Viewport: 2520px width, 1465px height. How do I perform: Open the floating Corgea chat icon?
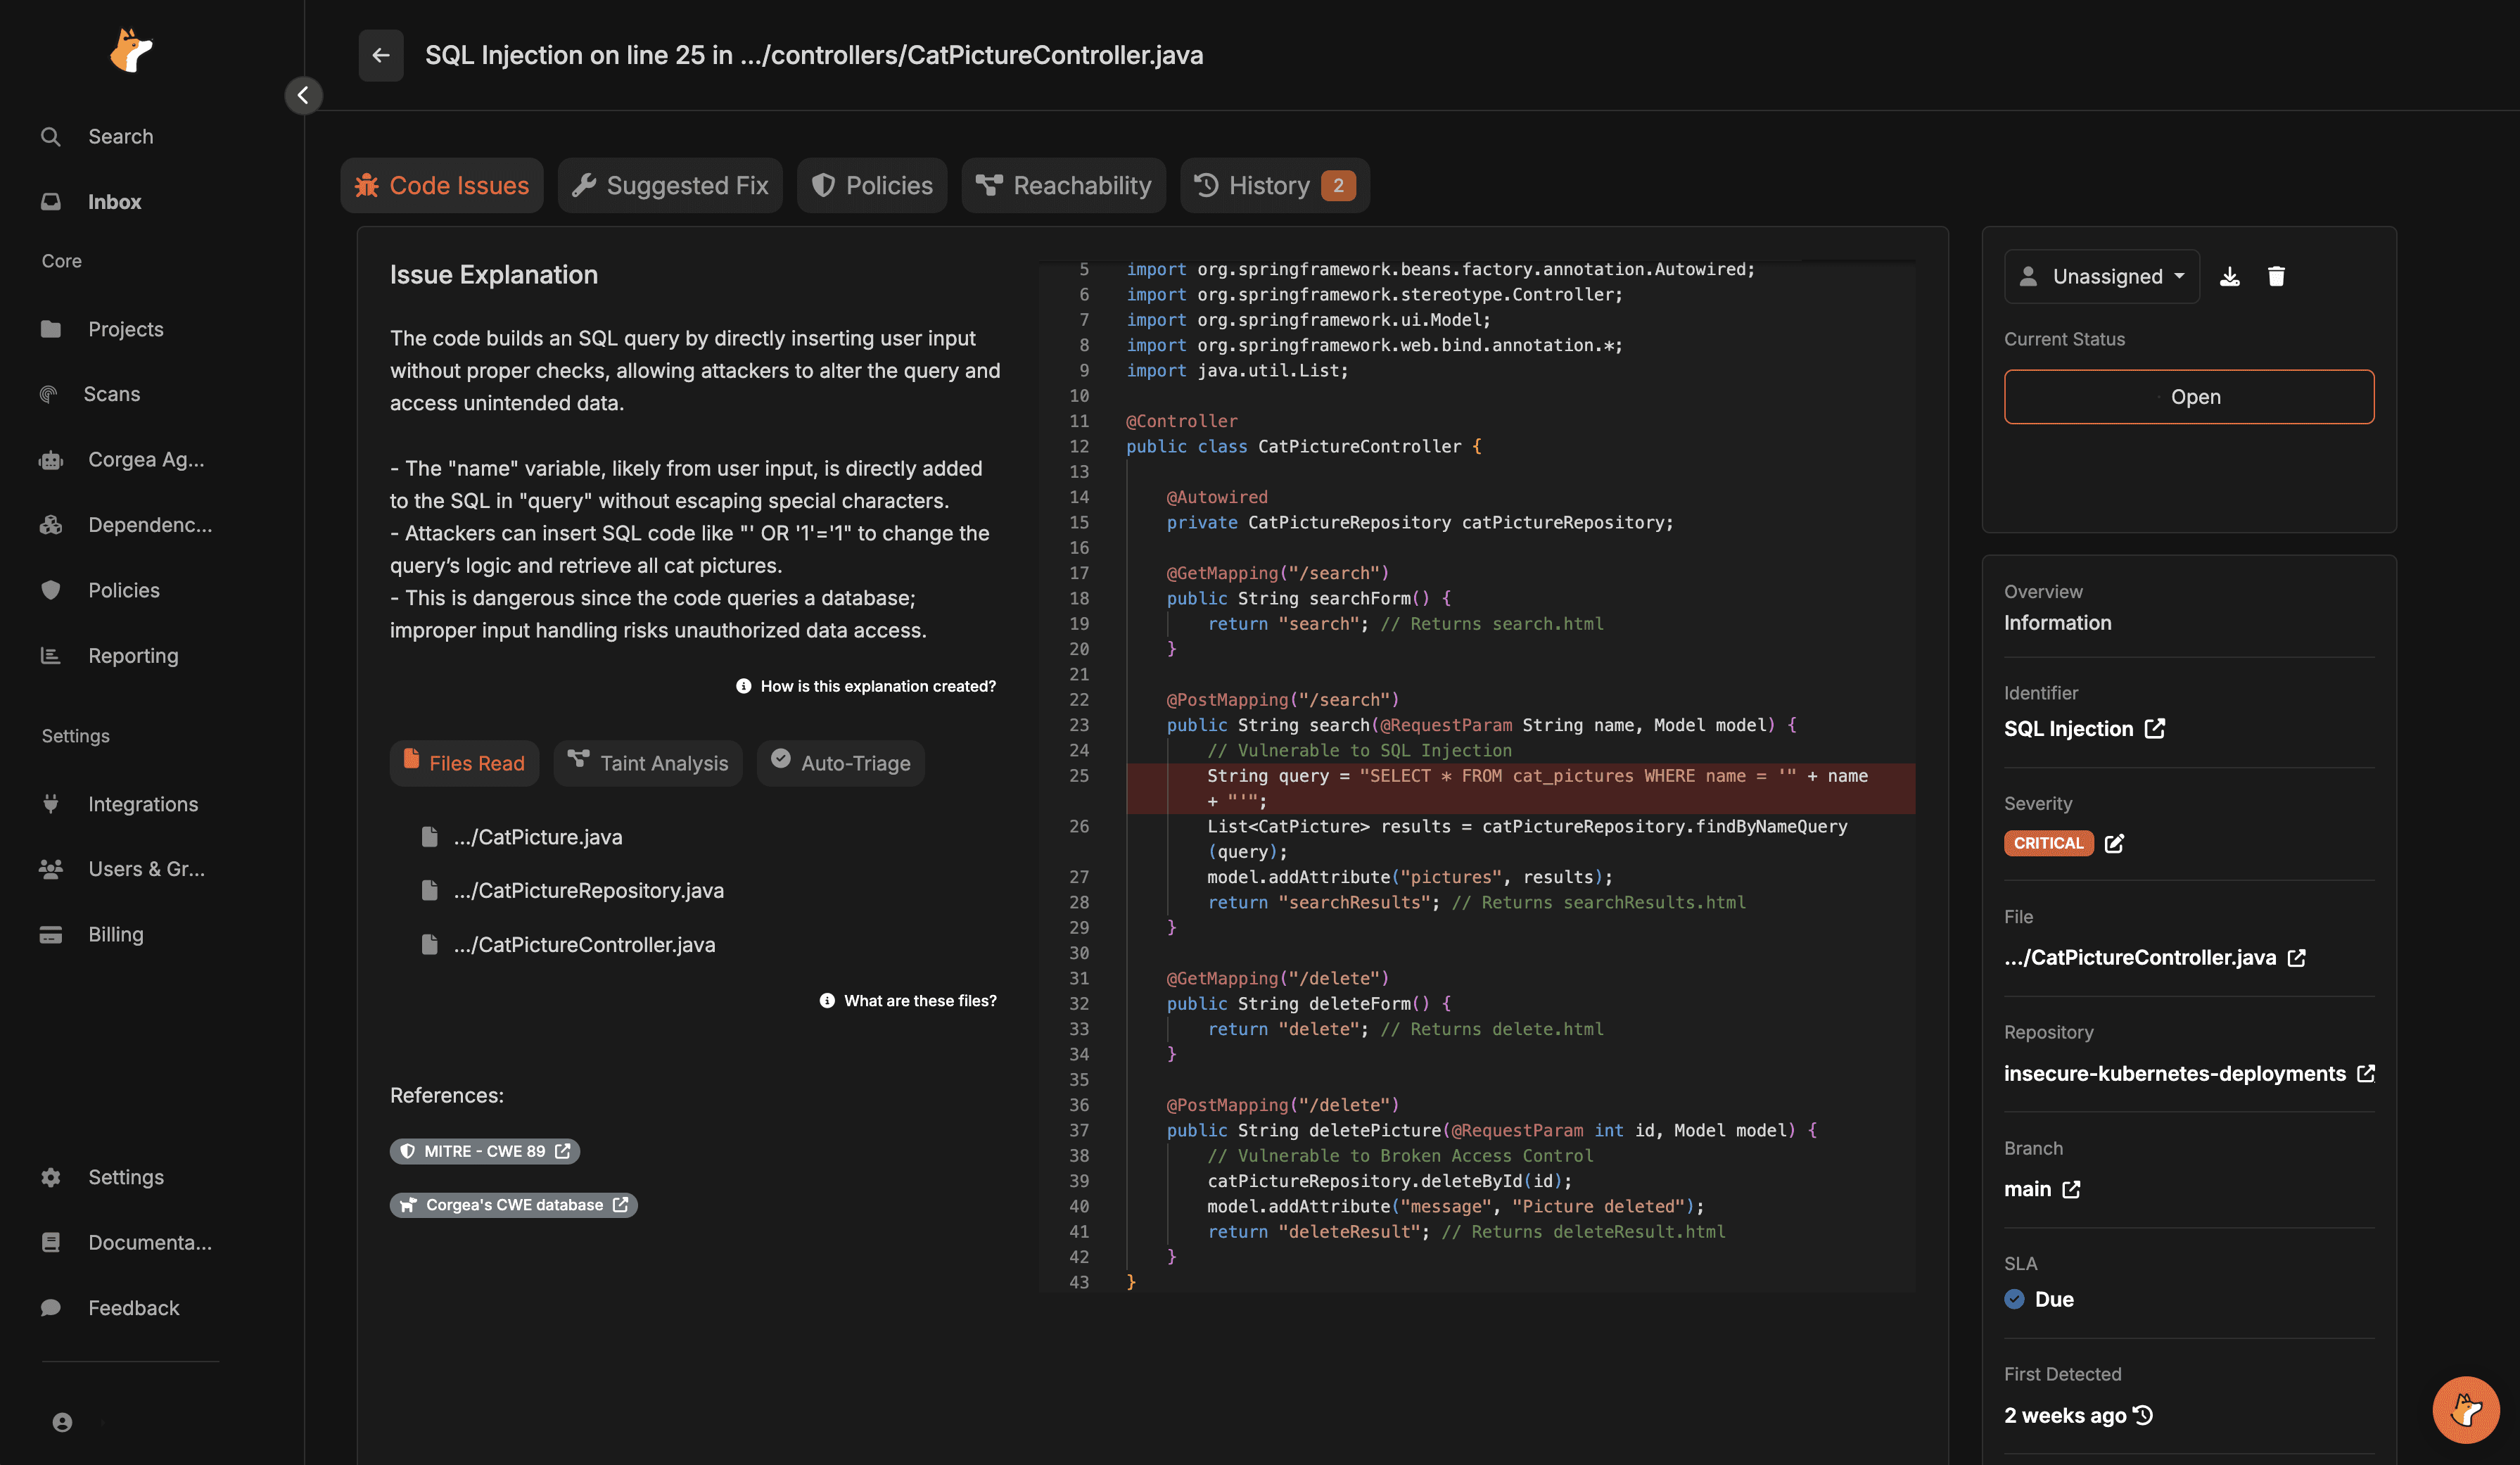[2465, 1410]
